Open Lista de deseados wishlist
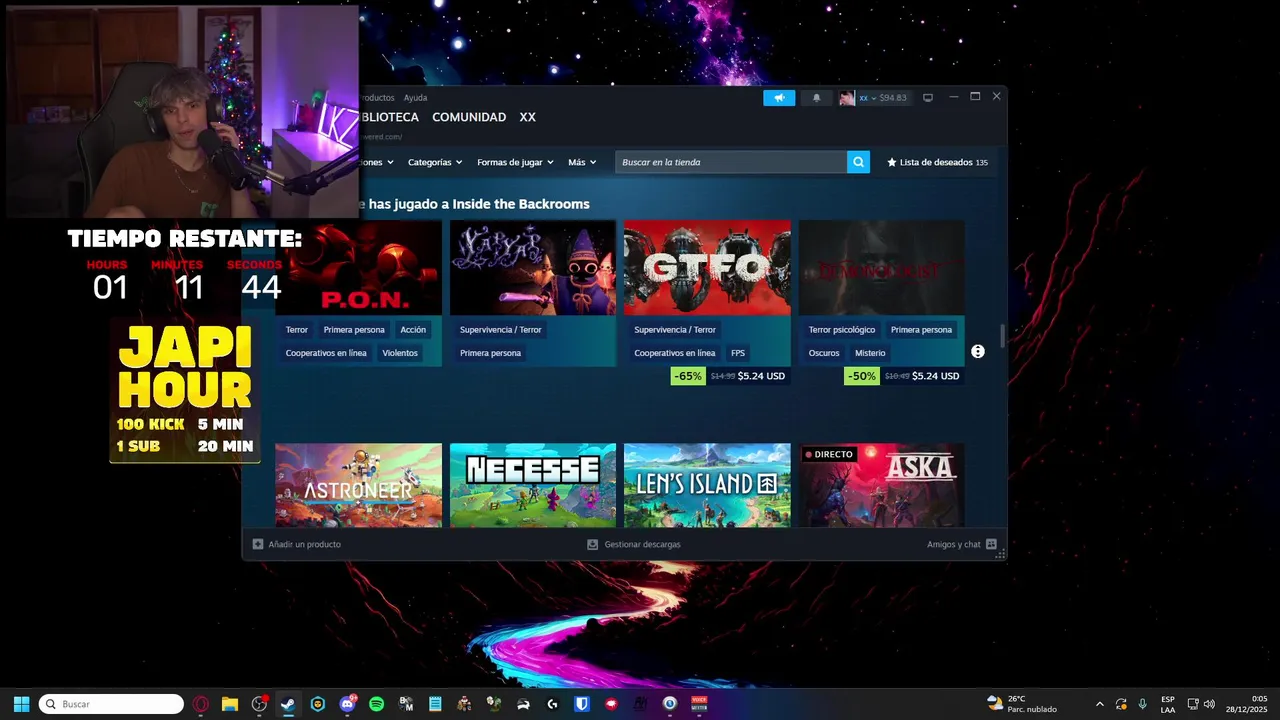Image resolution: width=1280 pixels, height=720 pixels. click(x=937, y=162)
